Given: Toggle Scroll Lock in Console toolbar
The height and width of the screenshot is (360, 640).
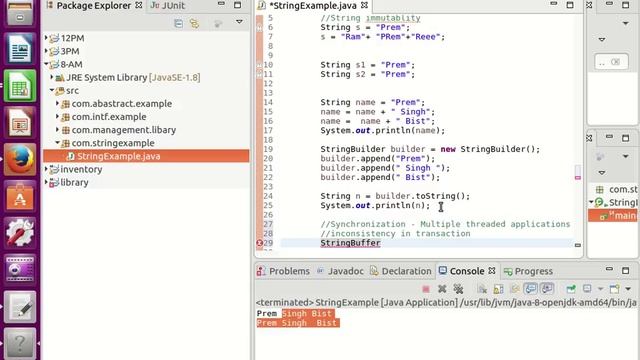Looking at the screenshot, I should 498,289.
